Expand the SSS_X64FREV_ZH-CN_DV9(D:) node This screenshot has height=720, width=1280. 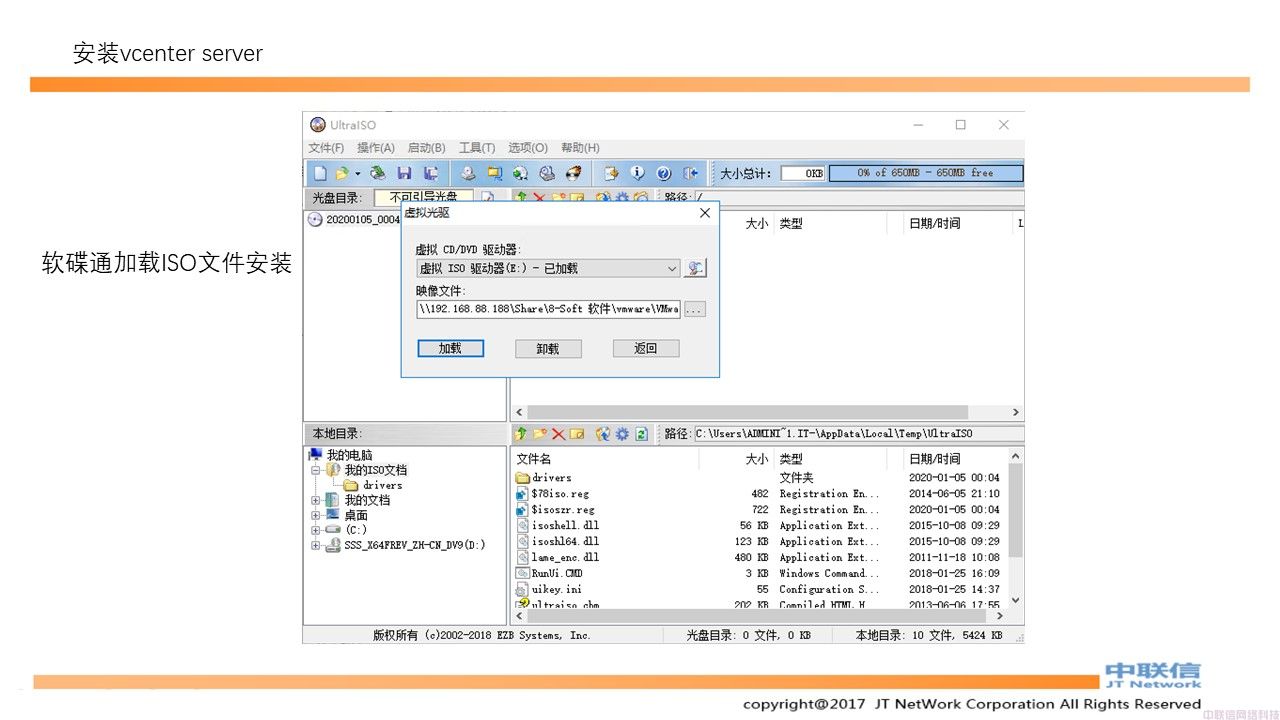(x=316, y=545)
